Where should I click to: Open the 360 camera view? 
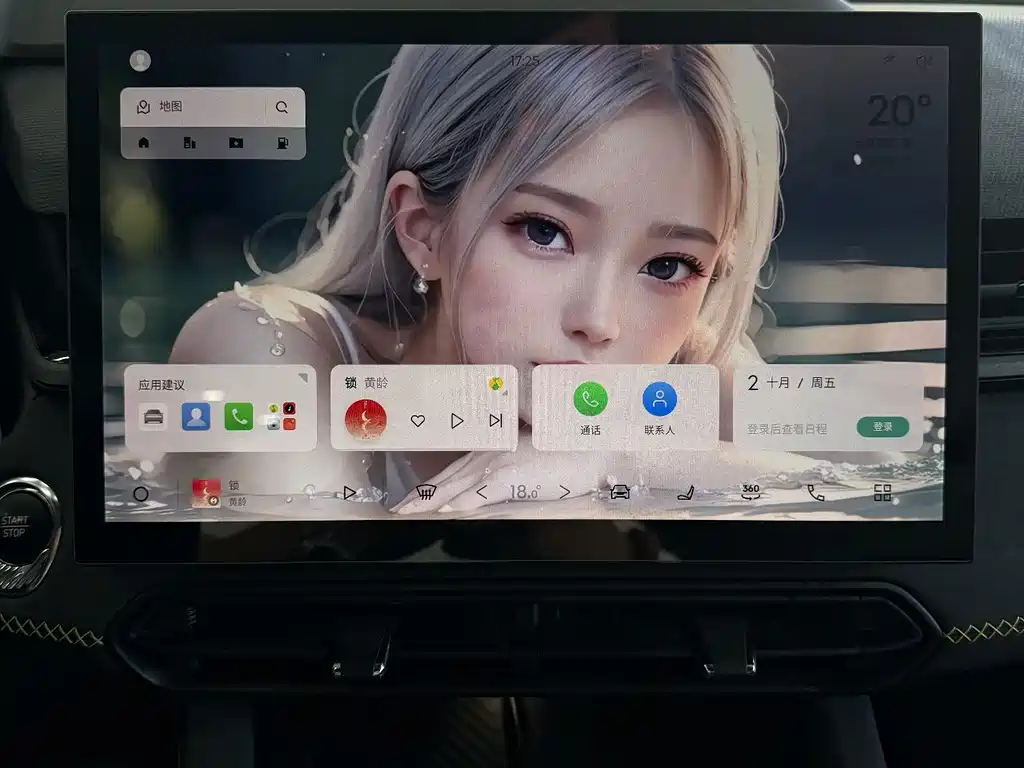point(751,492)
